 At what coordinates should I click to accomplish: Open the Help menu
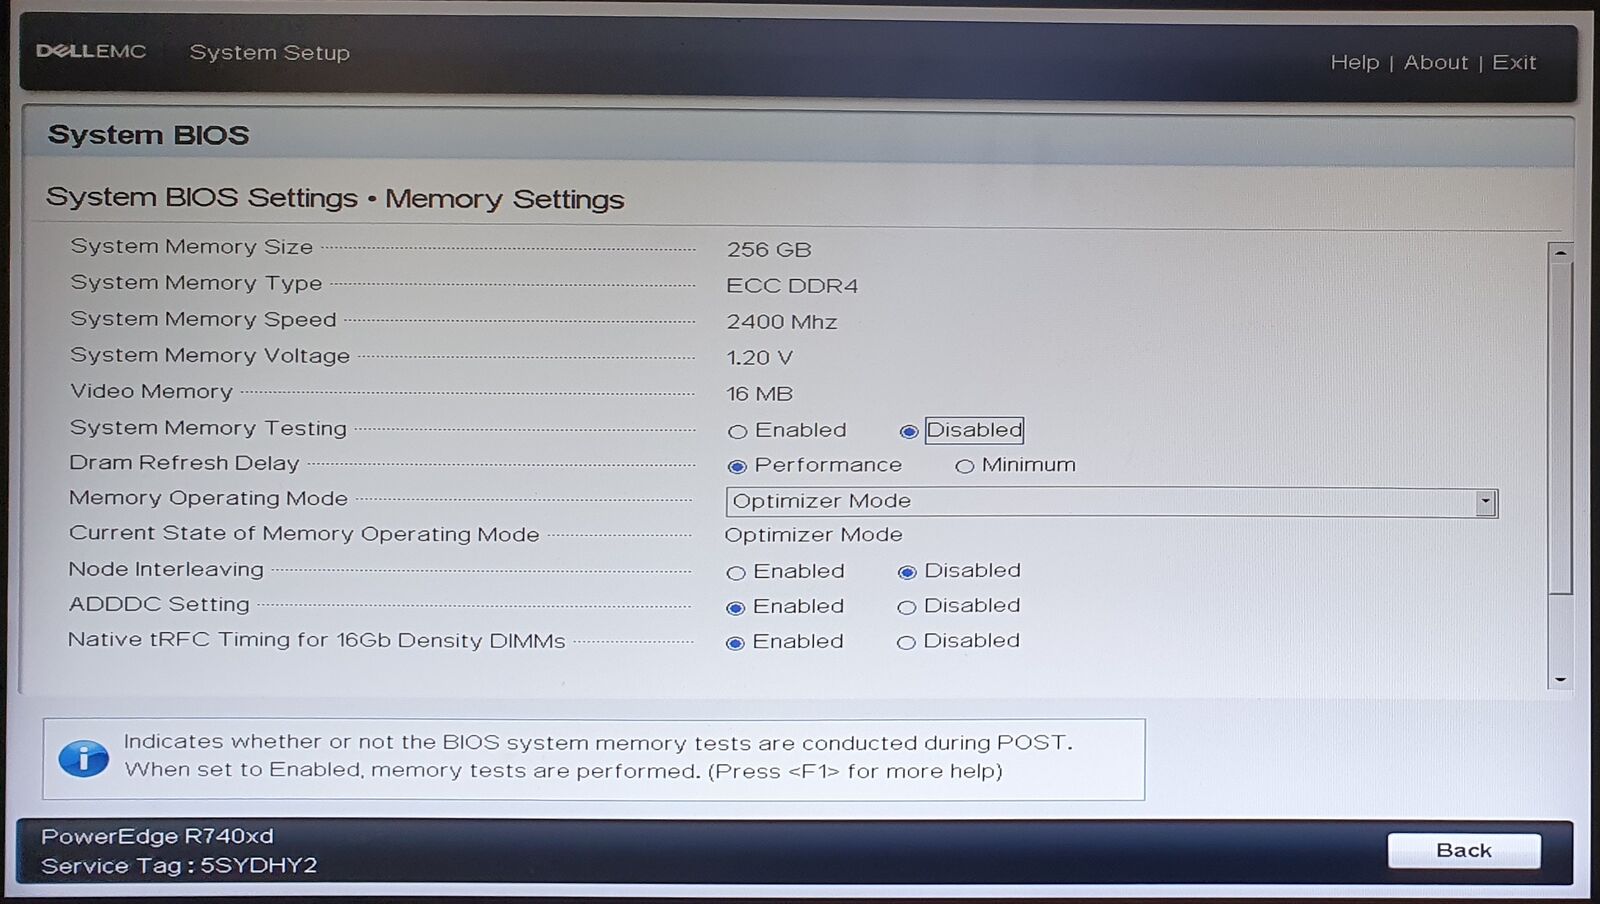pyautogui.click(x=1354, y=63)
